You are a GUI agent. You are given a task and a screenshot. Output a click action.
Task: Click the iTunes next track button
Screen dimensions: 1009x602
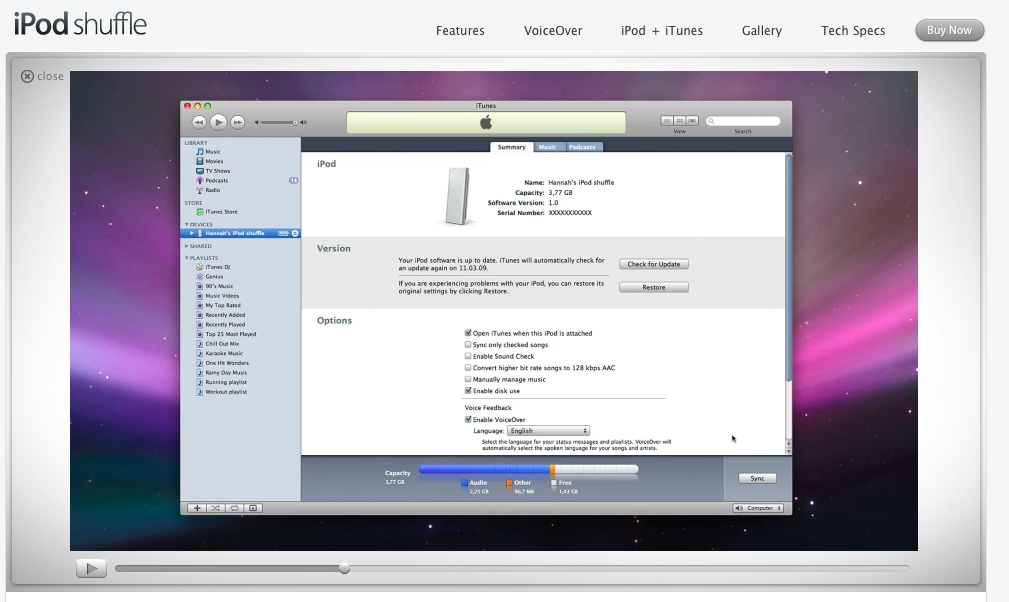tap(237, 122)
